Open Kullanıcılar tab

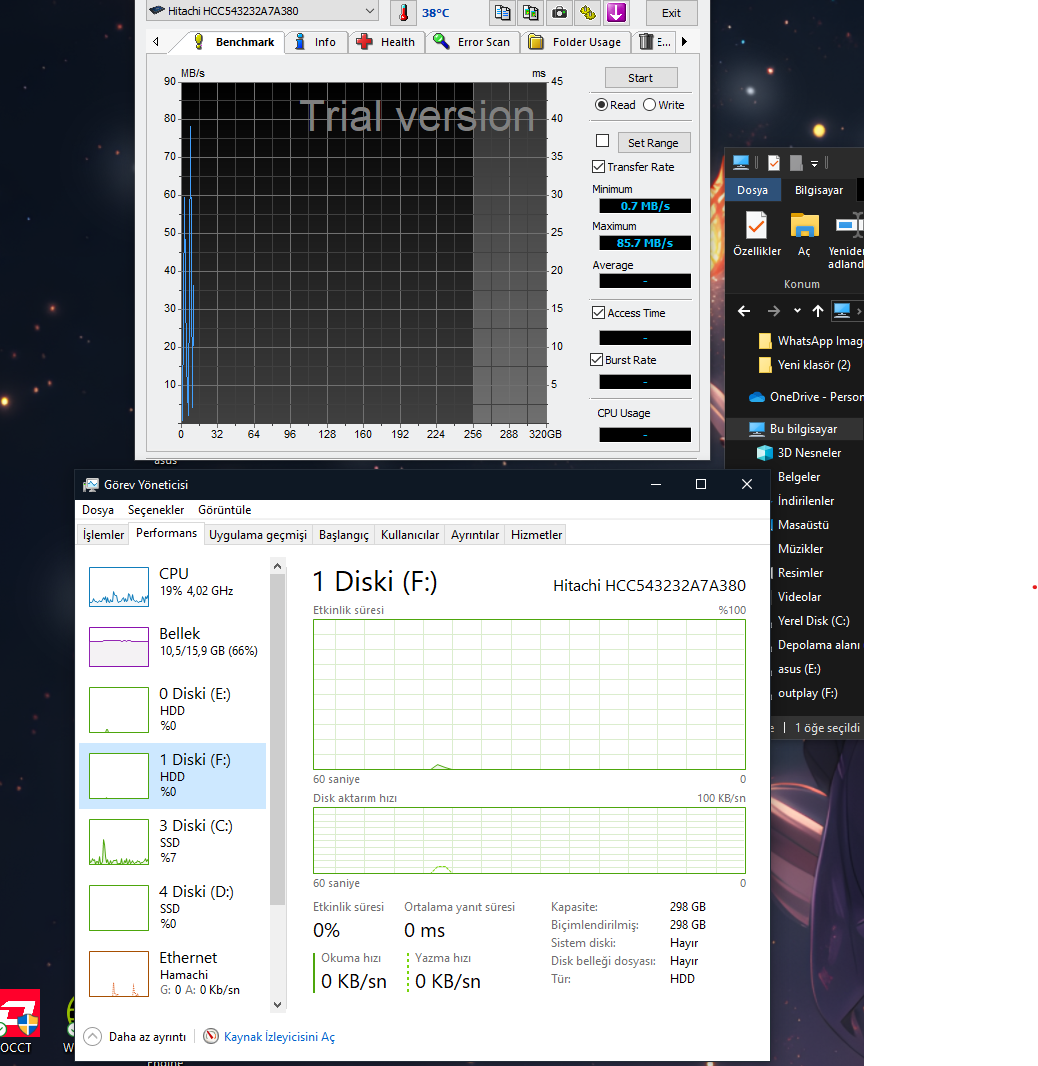click(x=410, y=535)
